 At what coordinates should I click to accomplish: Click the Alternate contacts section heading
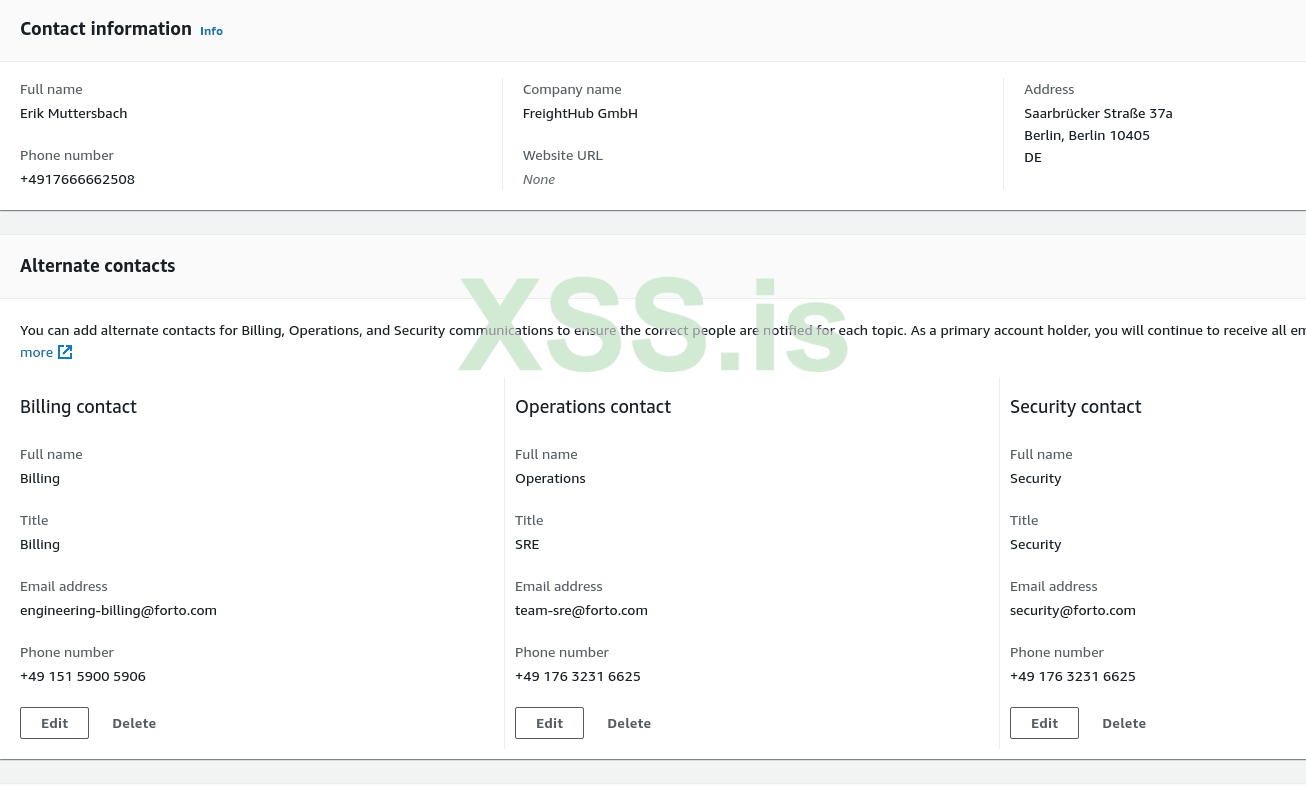98,266
